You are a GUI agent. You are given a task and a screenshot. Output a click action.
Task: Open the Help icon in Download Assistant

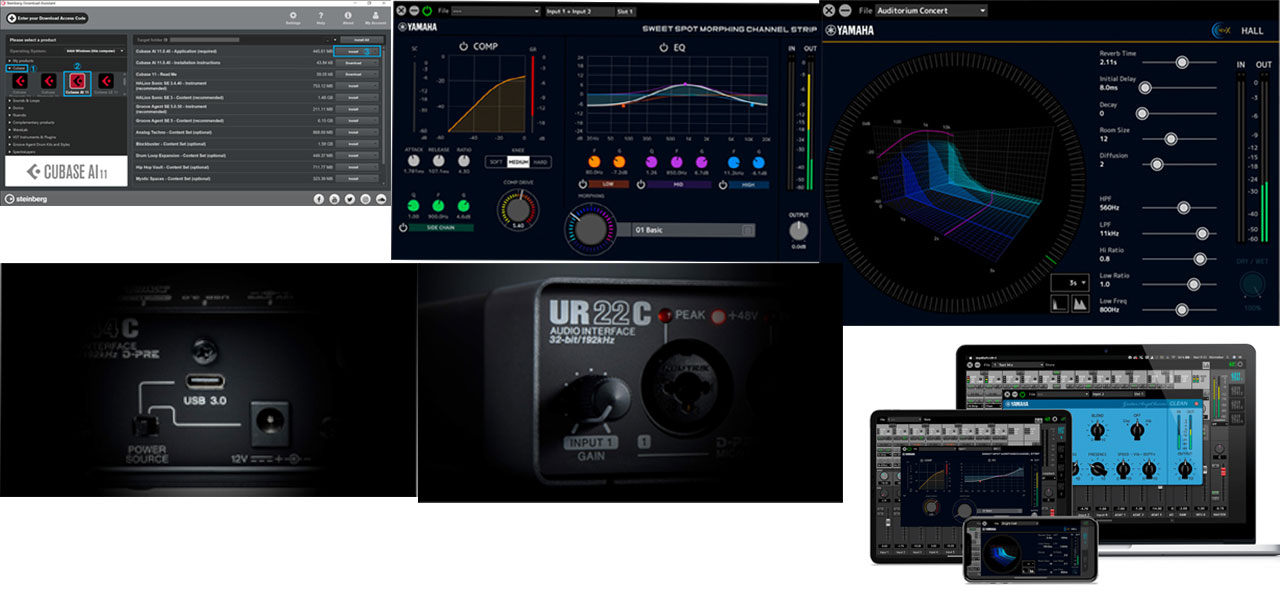[320, 17]
